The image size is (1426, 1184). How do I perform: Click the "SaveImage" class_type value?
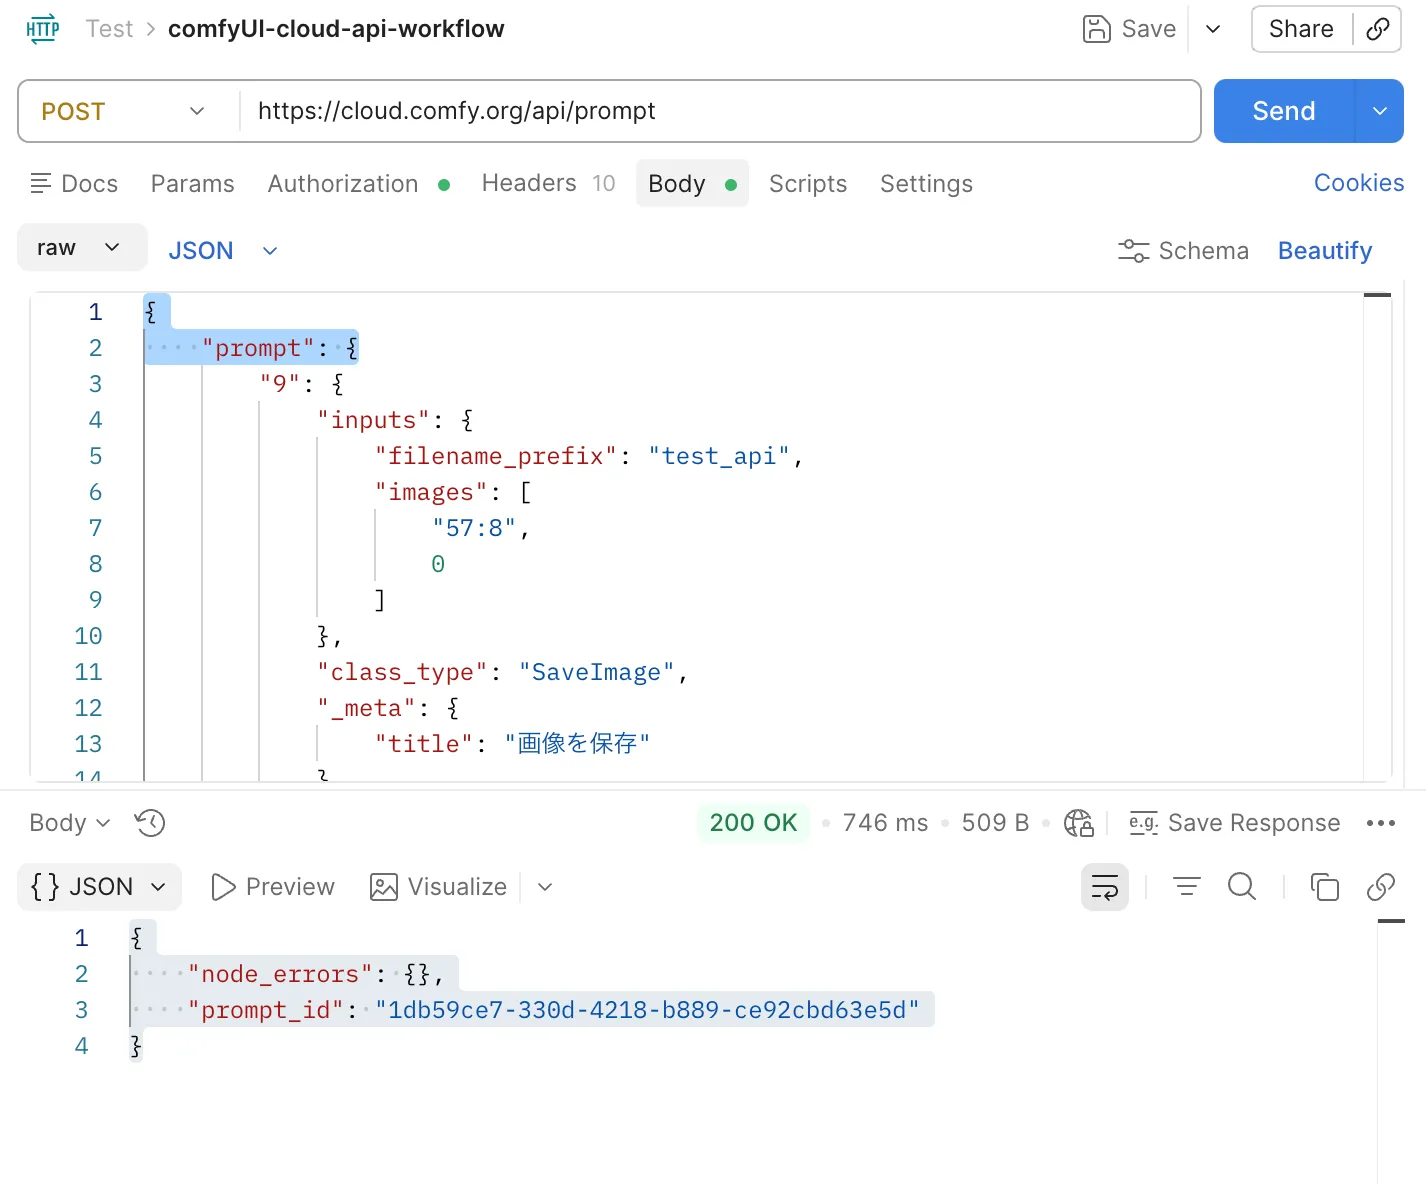tap(597, 672)
